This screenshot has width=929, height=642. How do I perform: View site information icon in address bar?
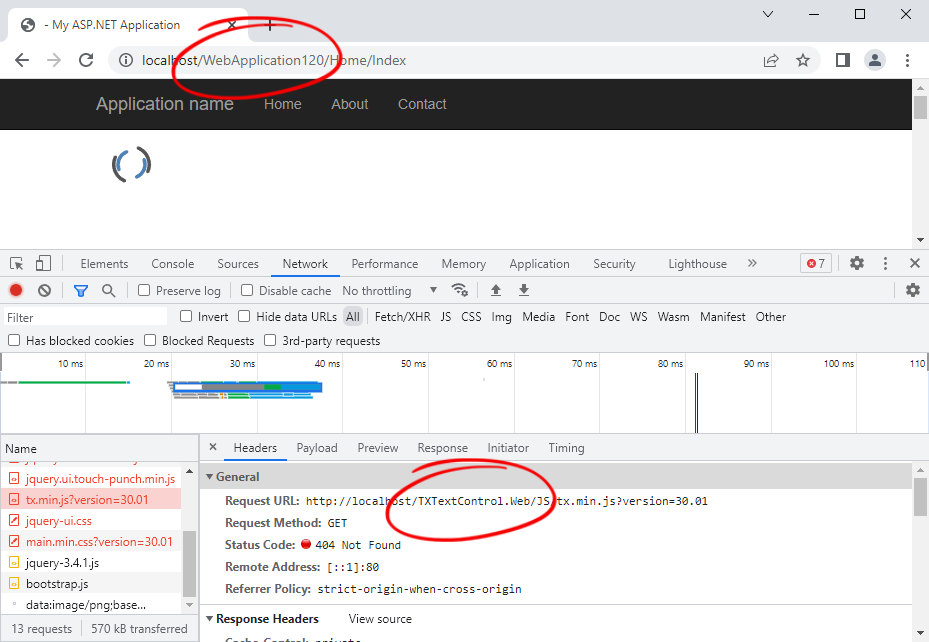(126, 60)
